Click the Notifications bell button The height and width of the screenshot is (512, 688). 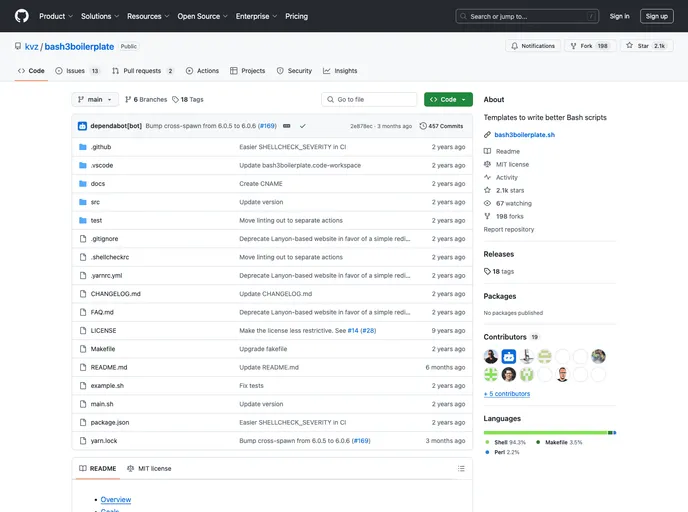[x=533, y=46]
